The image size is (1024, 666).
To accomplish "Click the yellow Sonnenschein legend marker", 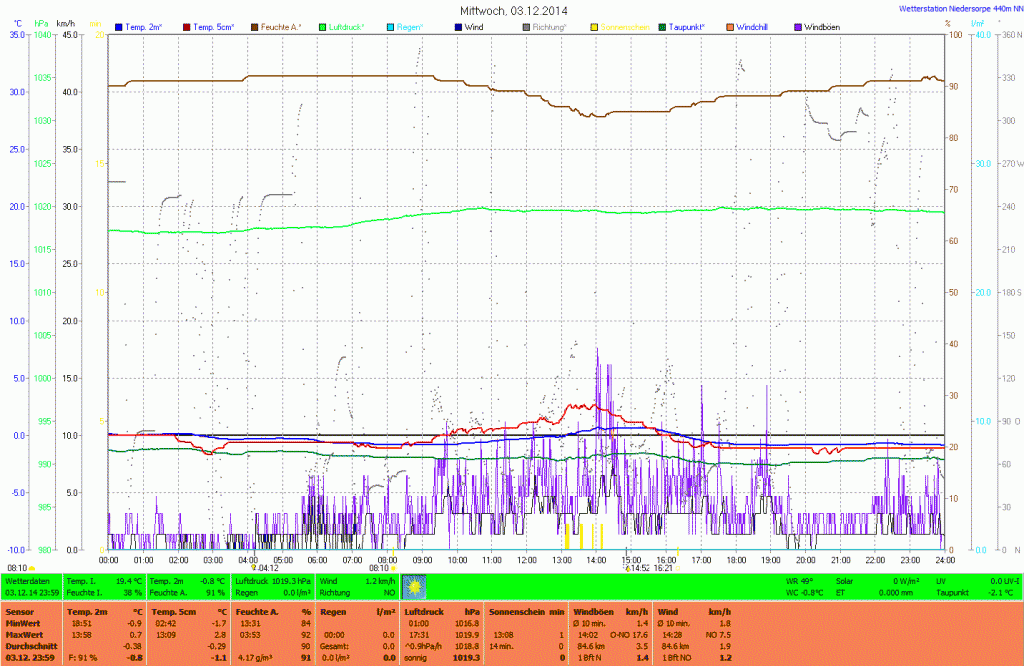I will tap(595, 26).
